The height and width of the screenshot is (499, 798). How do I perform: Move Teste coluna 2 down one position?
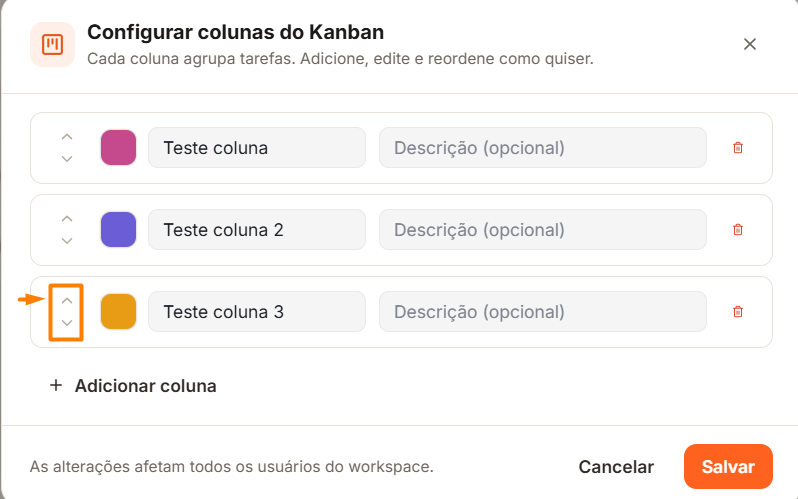(67, 241)
